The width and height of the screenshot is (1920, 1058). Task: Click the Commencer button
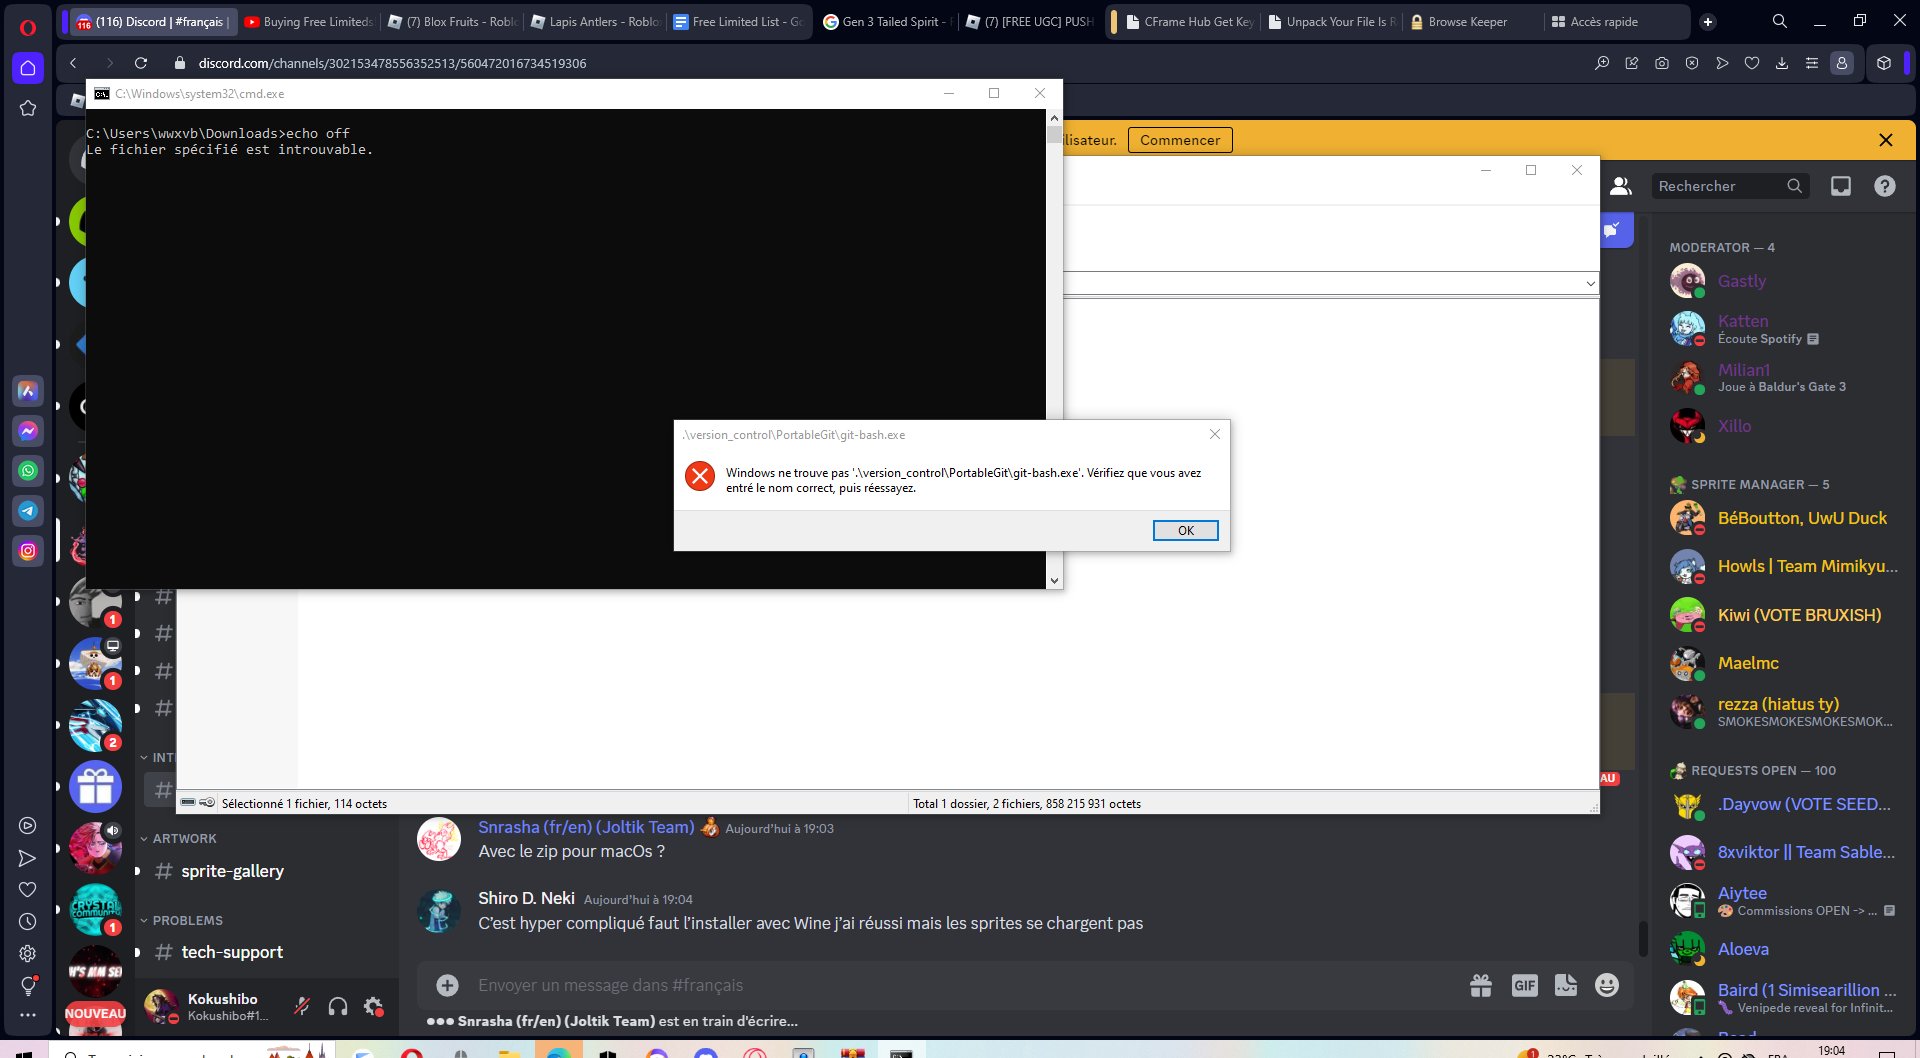(x=1180, y=140)
